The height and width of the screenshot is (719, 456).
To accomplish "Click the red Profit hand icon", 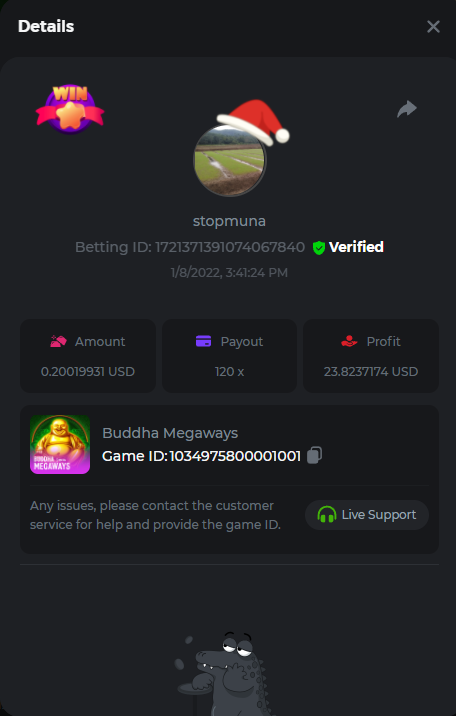I will click(x=349, y=341).
